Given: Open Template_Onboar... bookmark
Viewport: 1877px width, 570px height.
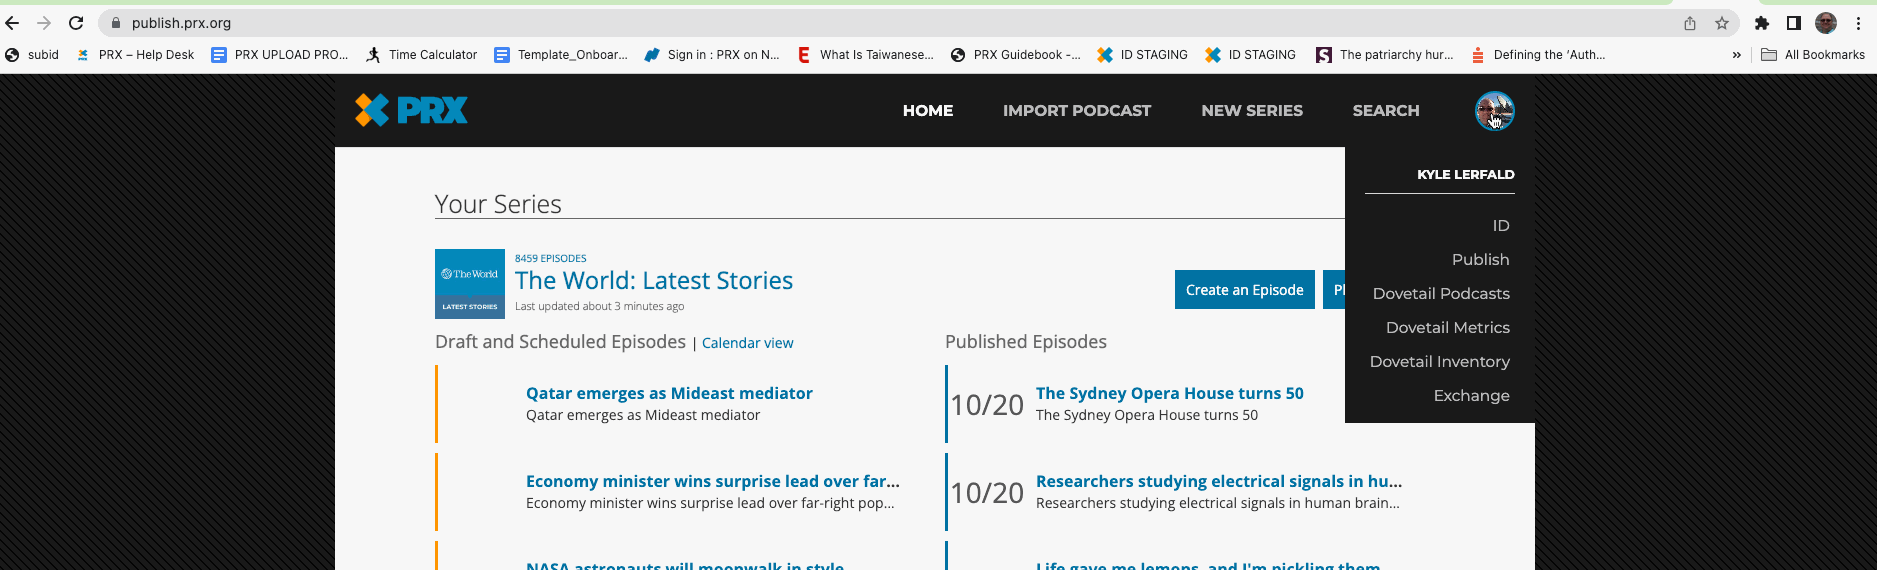Looking at the screenshot, I should 561,55.
